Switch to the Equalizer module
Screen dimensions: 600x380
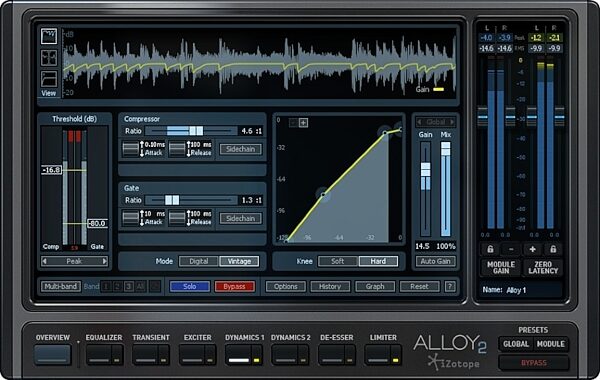[99, 355]
